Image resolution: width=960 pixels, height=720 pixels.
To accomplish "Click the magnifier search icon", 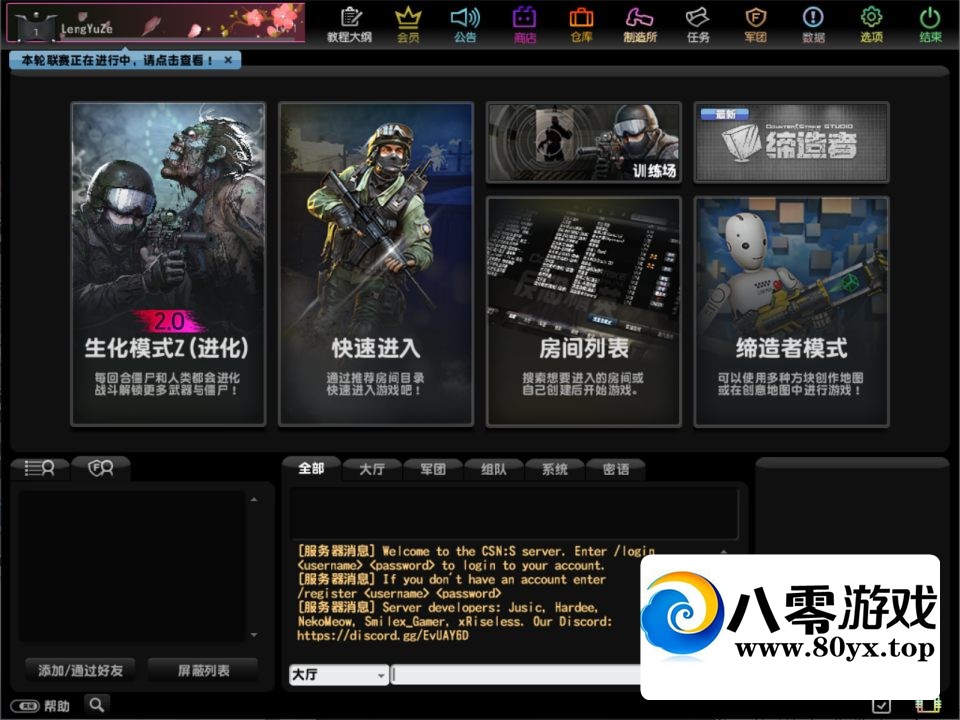I will (97, 705).
